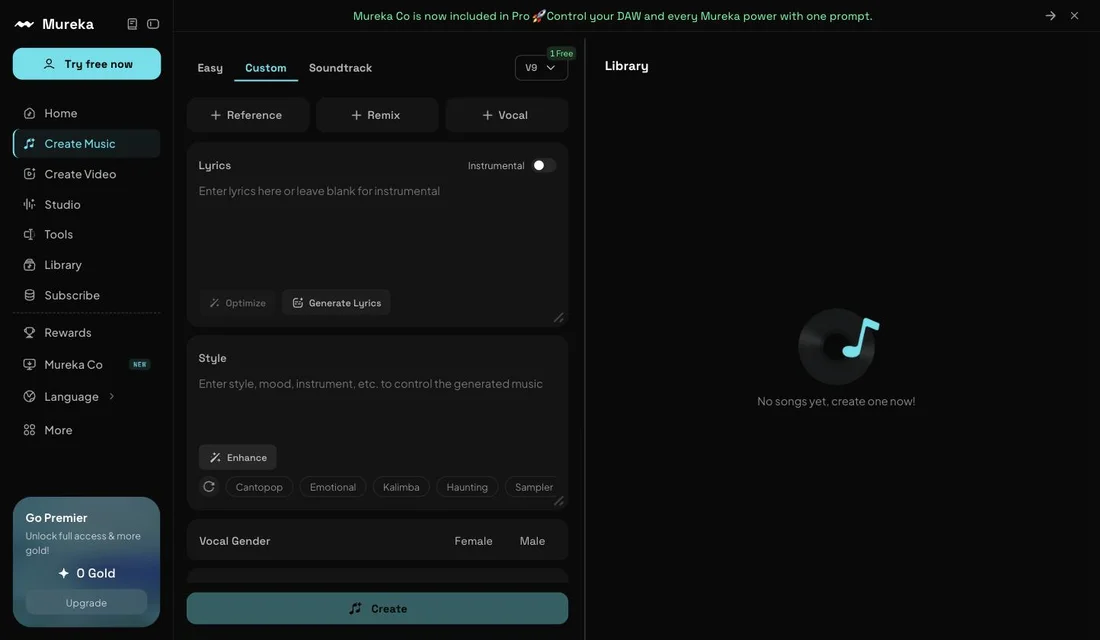Click the More grid icon
1100x640 pixels.
(29, 430)
